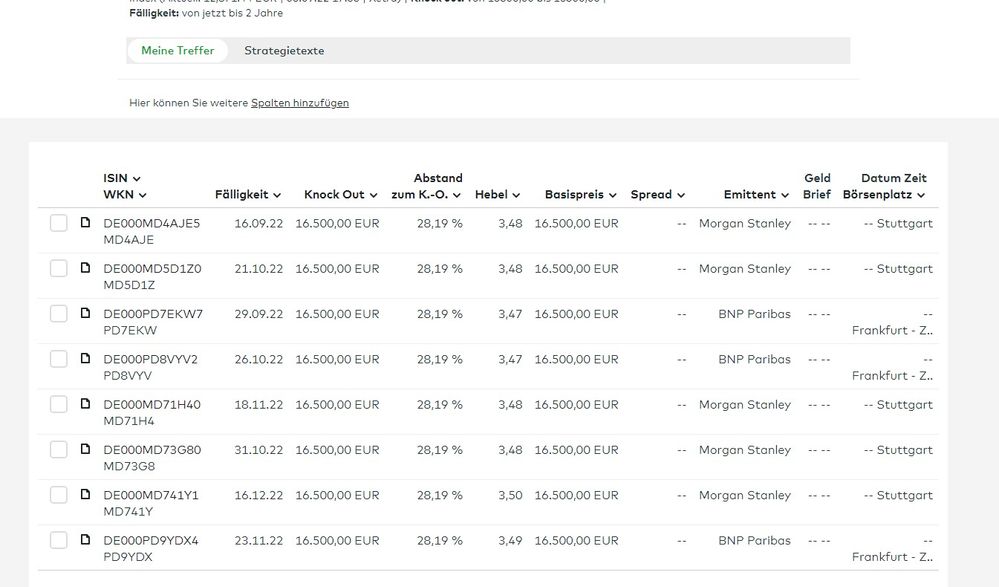Sort results by Emittent column
999x587 pixels.
[x=757, y=195]
